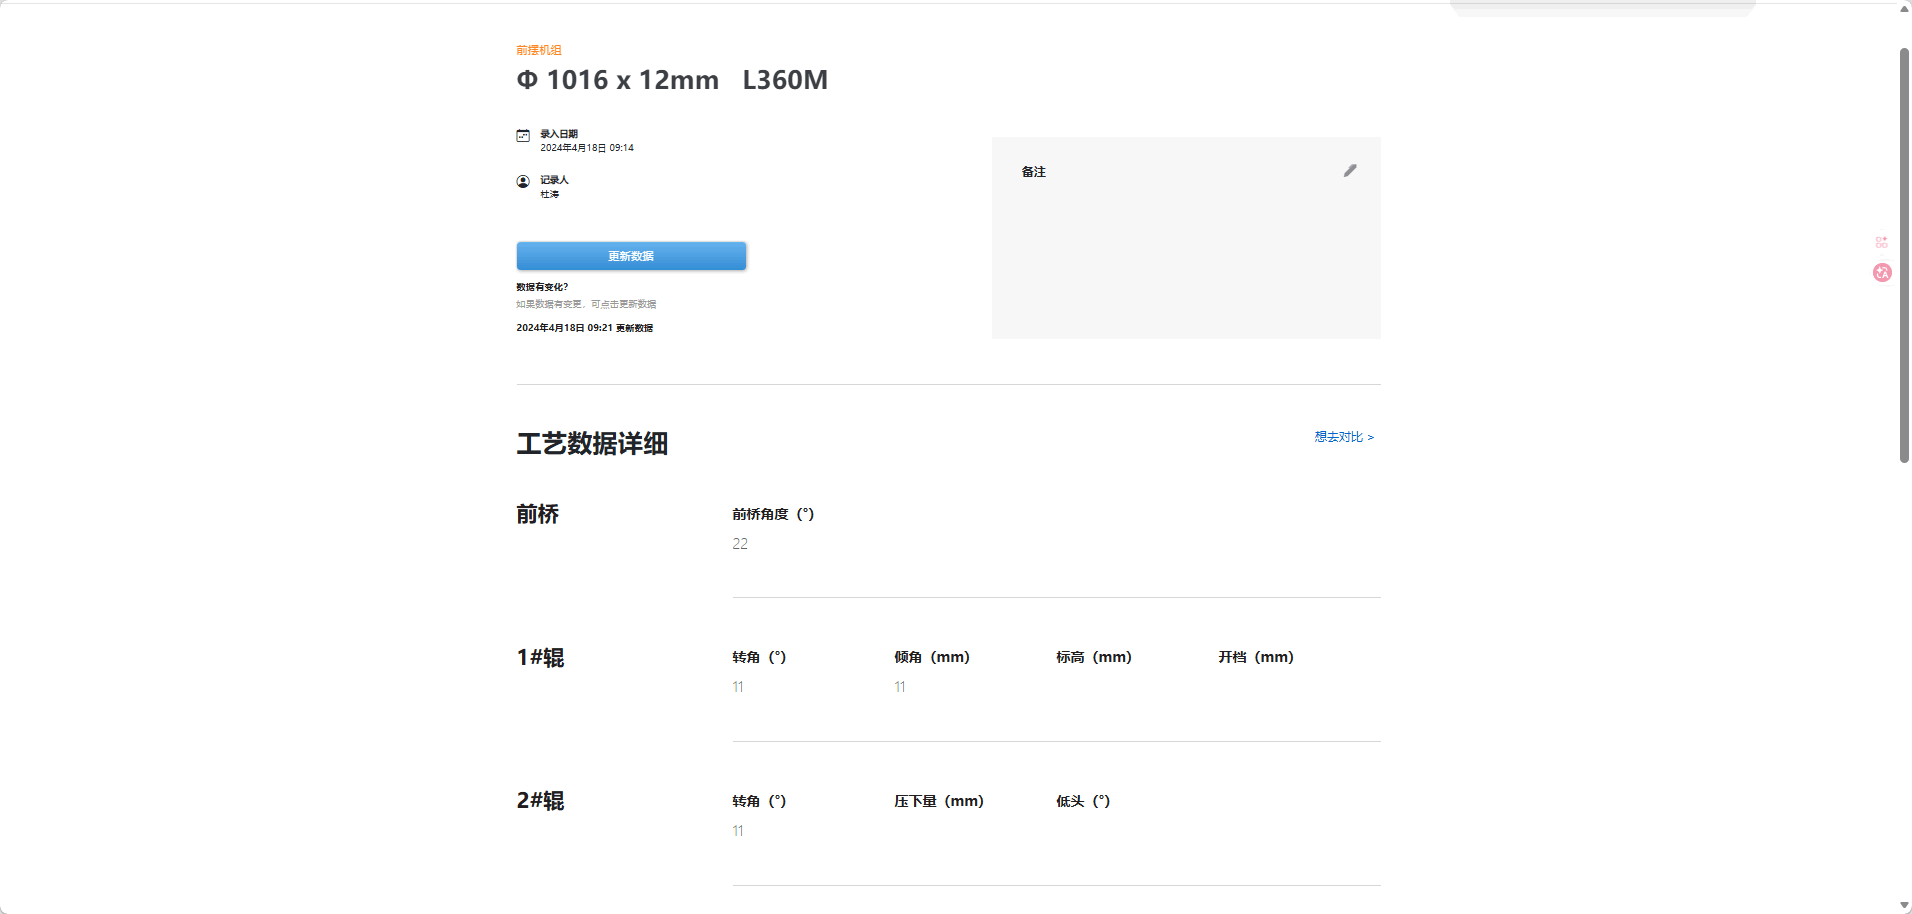Image resolution: width=1912 pixels, height=914 pixels.
Task: Click the blue 更新数据 button
Action: coord(631,256)
